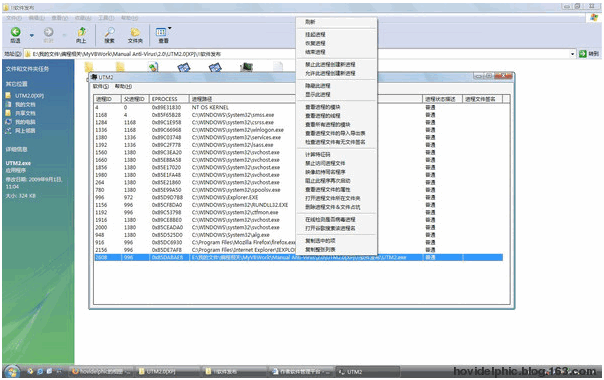Viewport: 604px width, 380px height.
Task: Open the UTM2 软件(S) menu
Action: coord(101,86)
